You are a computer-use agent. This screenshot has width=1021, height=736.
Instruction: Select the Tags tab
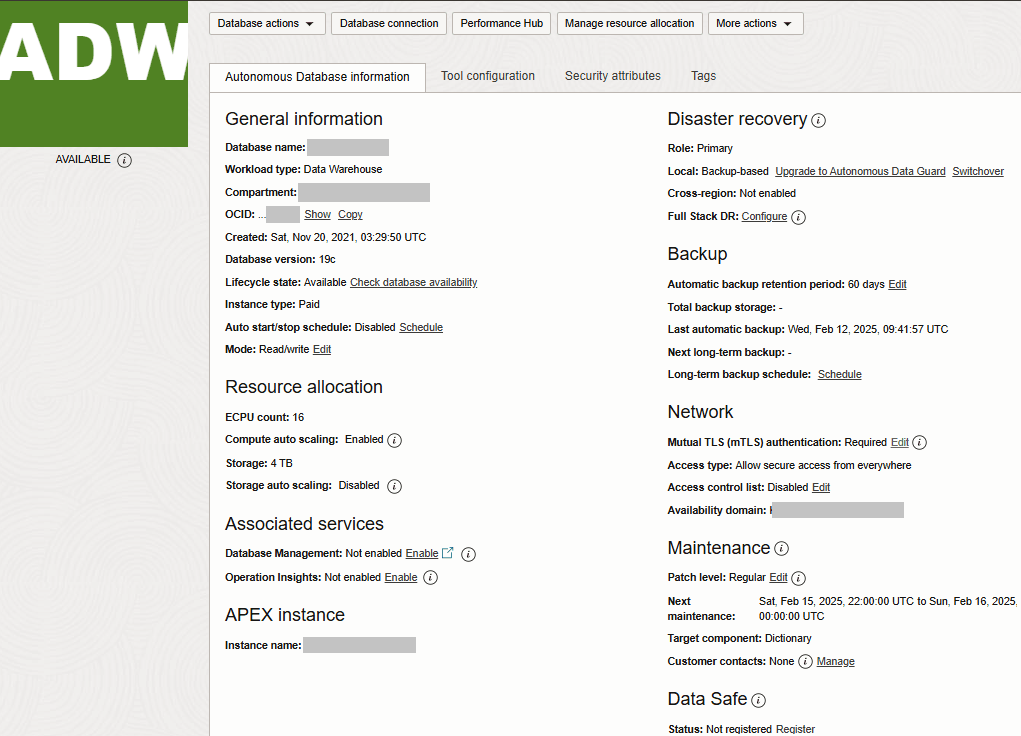[x=703, y=75]
